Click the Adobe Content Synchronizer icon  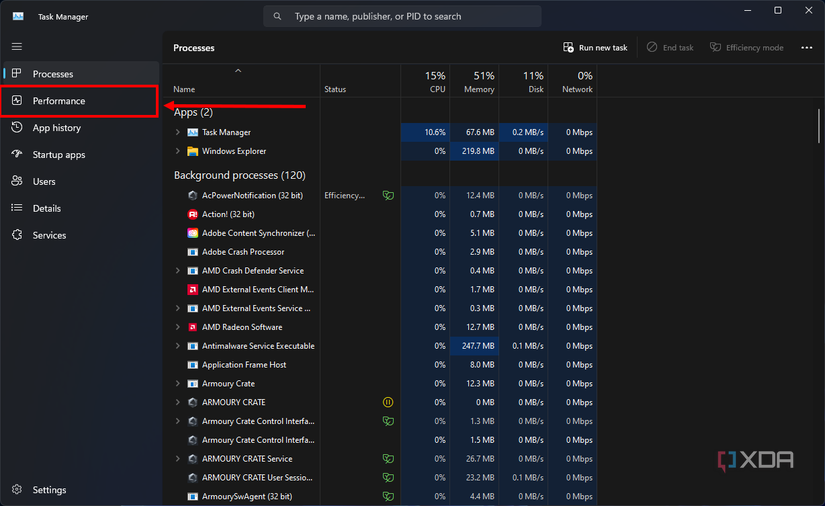pyautogui.click(x=192, y=233)
